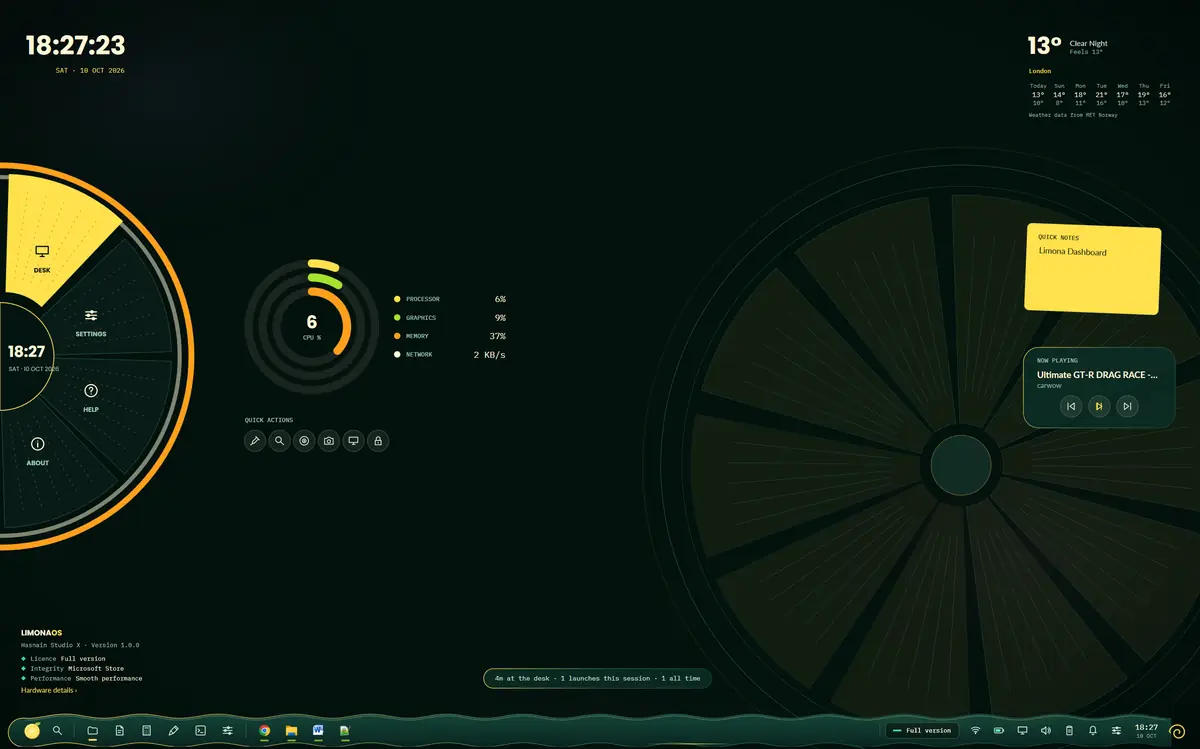Open the Notepad++ icon in the dock
Screen dimensions: 1200x749
click(x=345, y=731)
